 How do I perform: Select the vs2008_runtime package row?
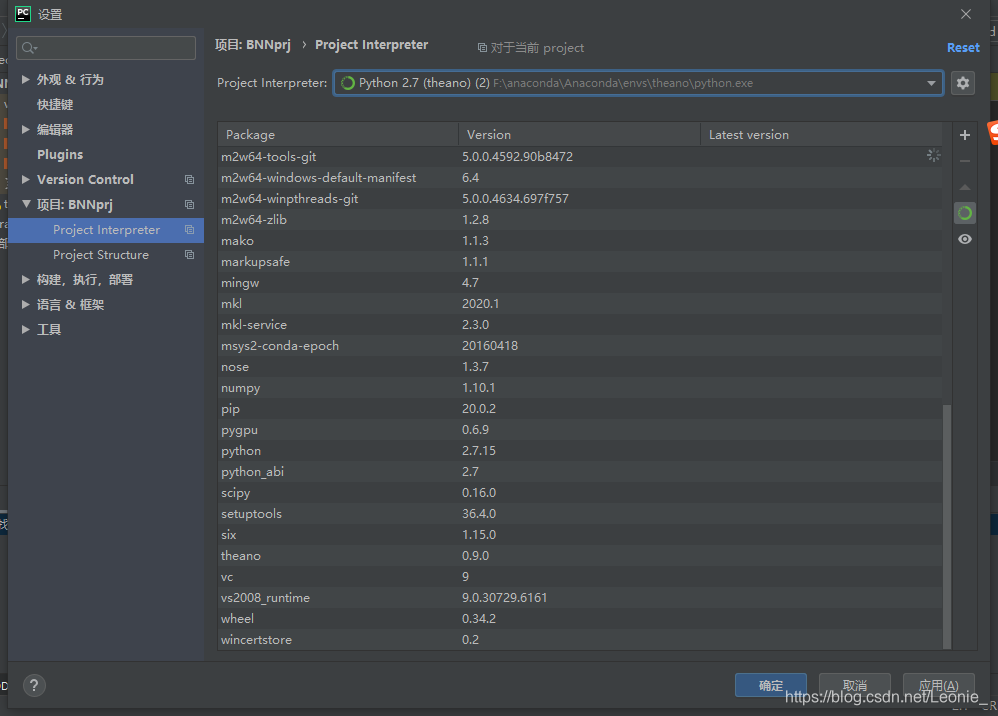[580, 598]
